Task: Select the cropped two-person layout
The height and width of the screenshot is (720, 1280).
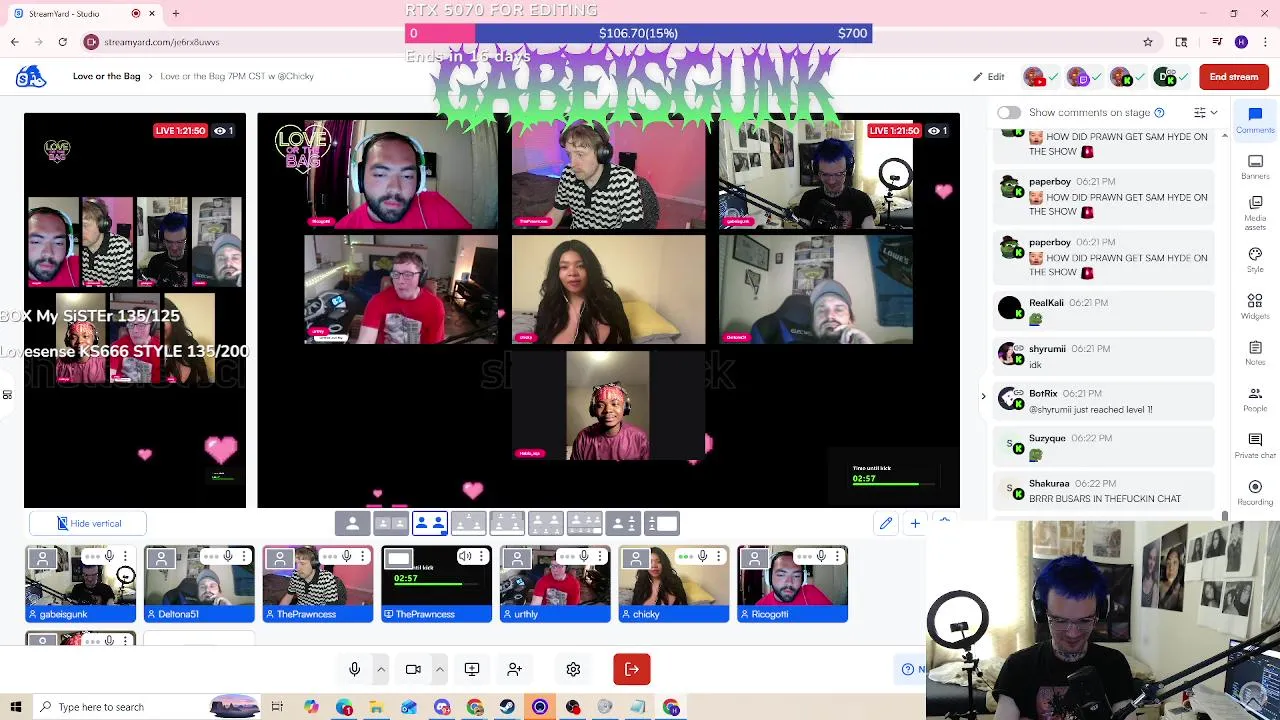Action: pos(391,523)
